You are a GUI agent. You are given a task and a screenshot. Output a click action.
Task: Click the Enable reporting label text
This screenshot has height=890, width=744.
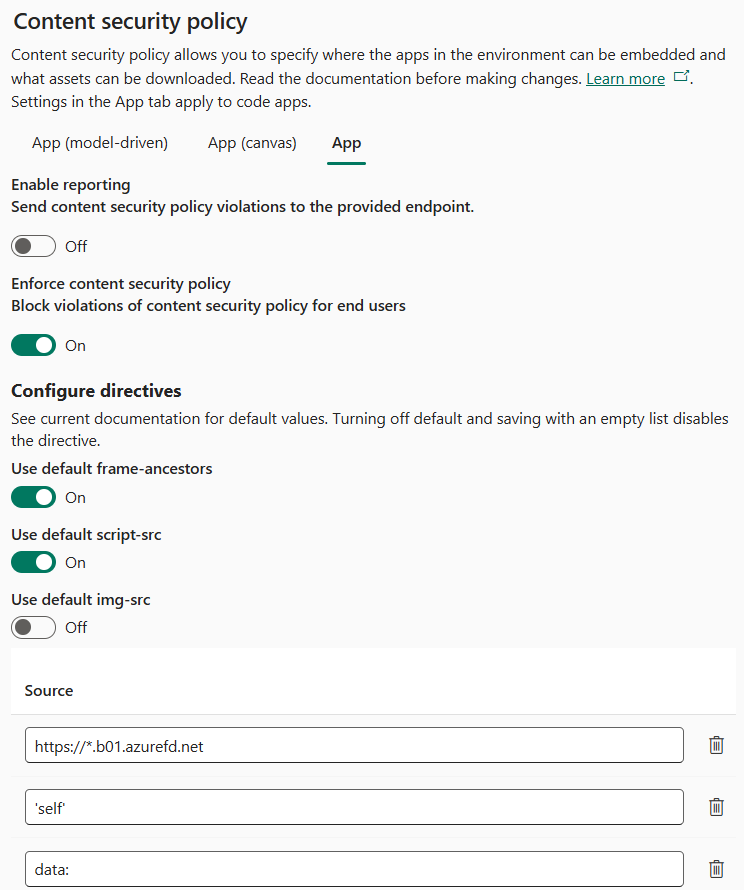click(71, 185)
